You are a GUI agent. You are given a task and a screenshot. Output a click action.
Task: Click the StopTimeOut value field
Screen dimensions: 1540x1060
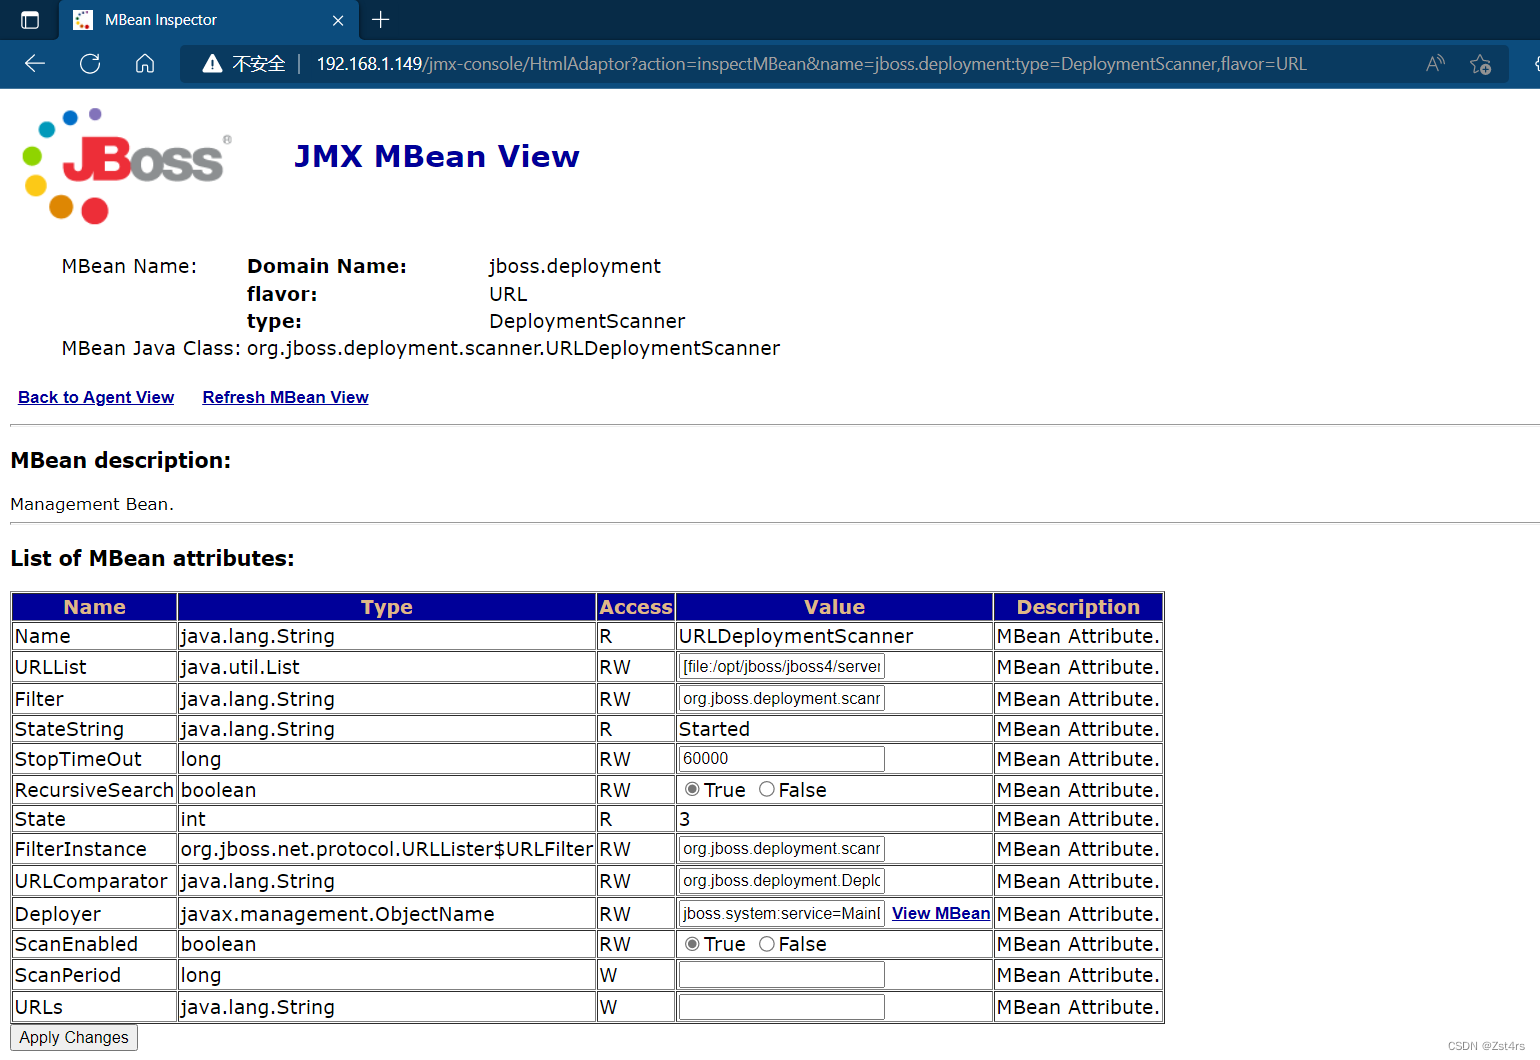tap(782, 758)
